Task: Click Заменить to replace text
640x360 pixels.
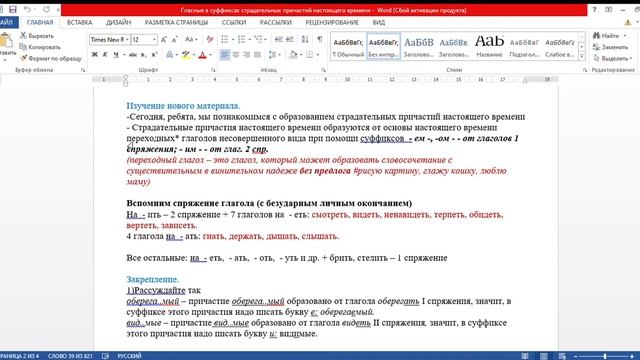Action: point(611,47)
